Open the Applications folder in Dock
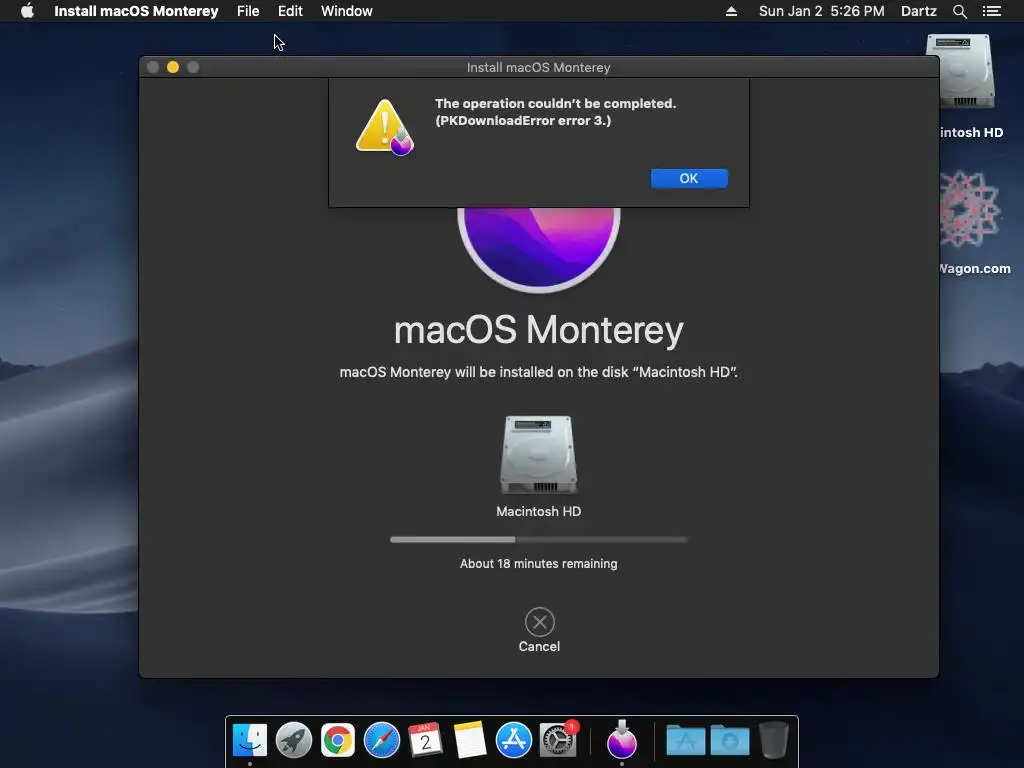The height and width of the screenshot is (768, 1024). click(686, 741)
